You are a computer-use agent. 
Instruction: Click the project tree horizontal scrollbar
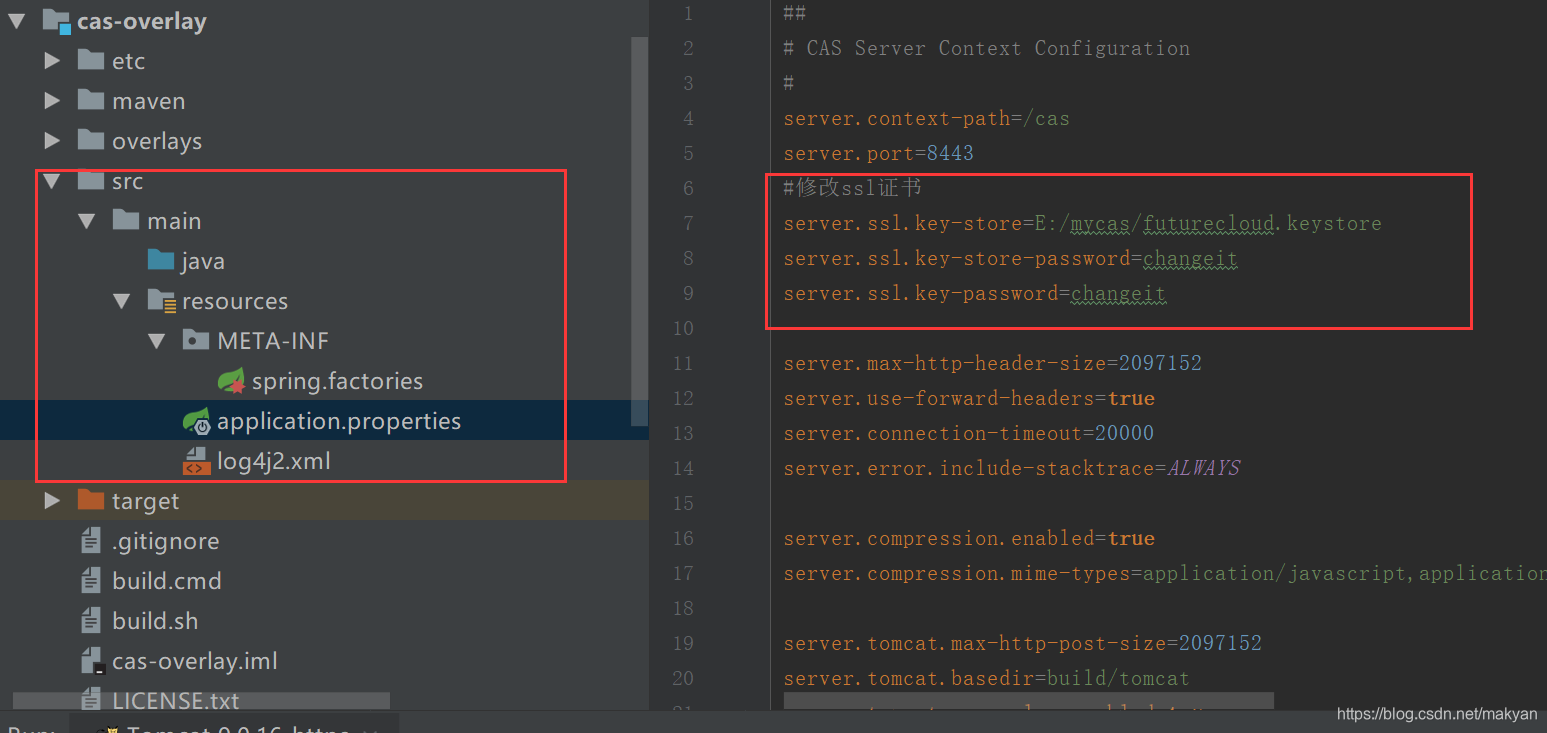pos(201,701)
